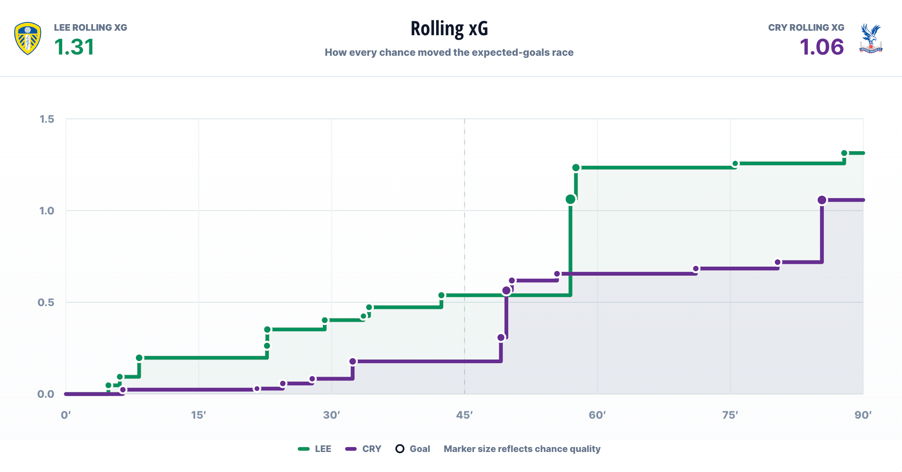Image resolution: width=902 pixels, height=472 pixels.
Task: Click the LEE rolling xG value 1.31
Action: [x=74, y=47]
